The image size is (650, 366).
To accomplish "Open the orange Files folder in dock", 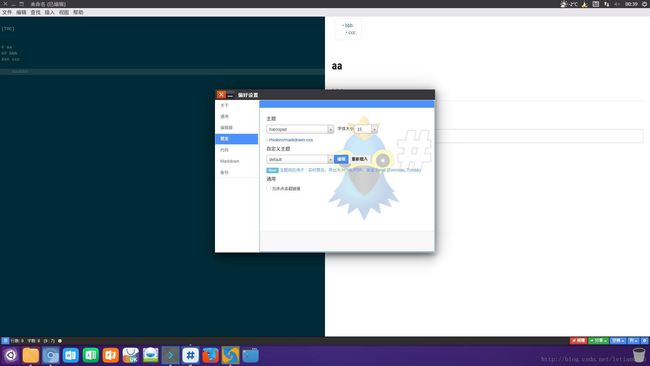I will [x=31, y=355].
